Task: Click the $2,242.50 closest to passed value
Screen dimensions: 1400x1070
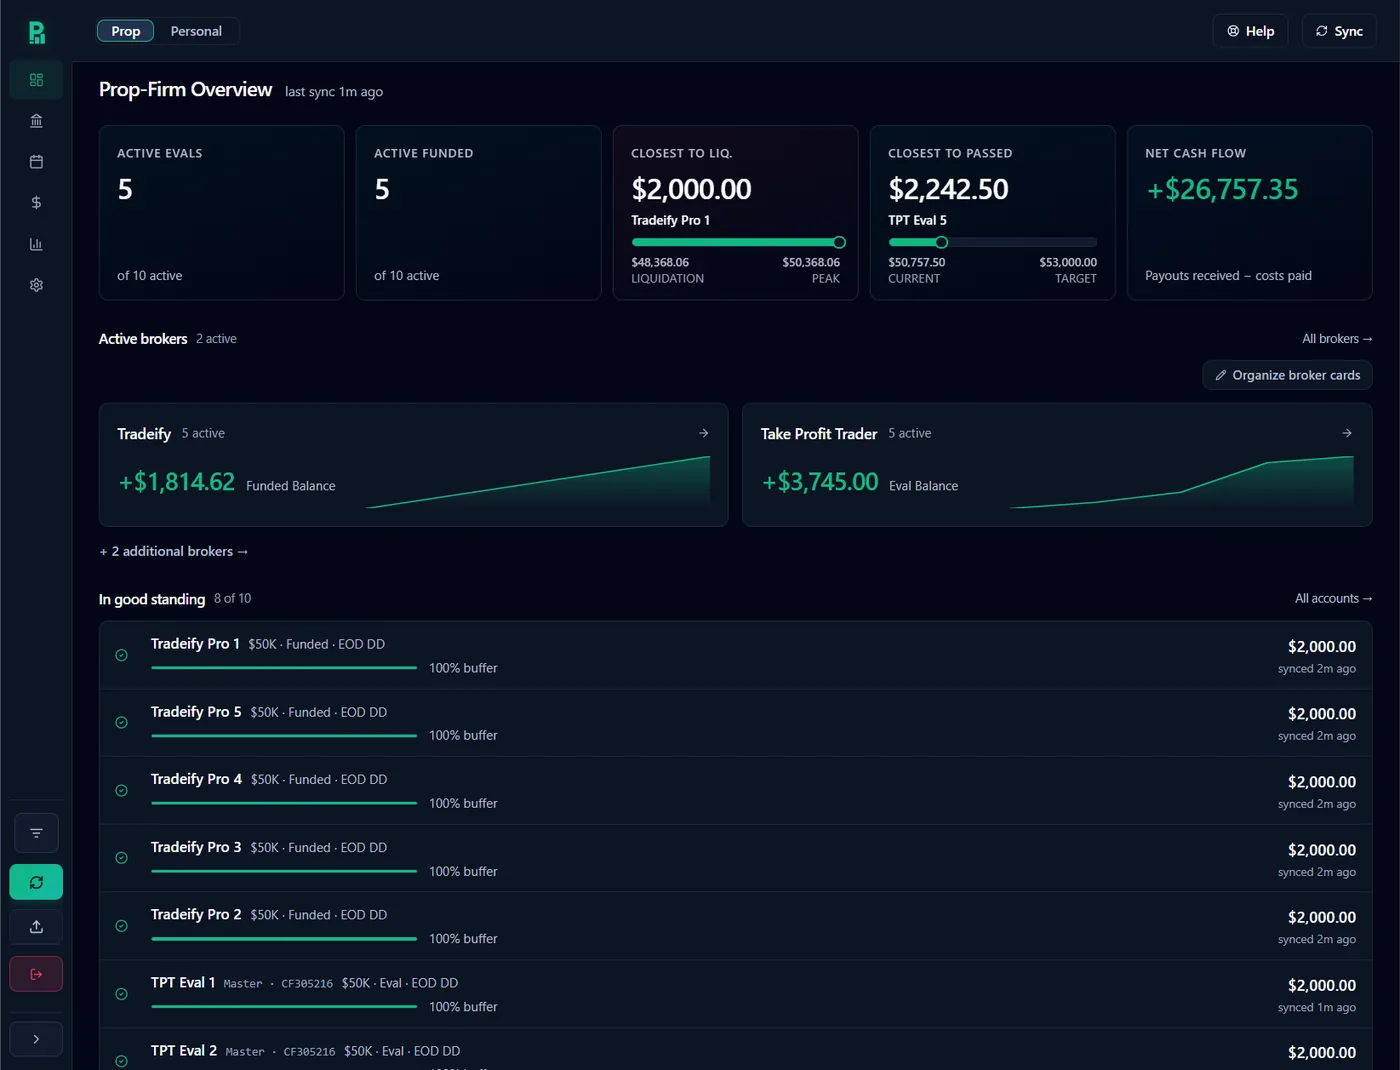Action: pyautogui.click(x=948, y=189)
